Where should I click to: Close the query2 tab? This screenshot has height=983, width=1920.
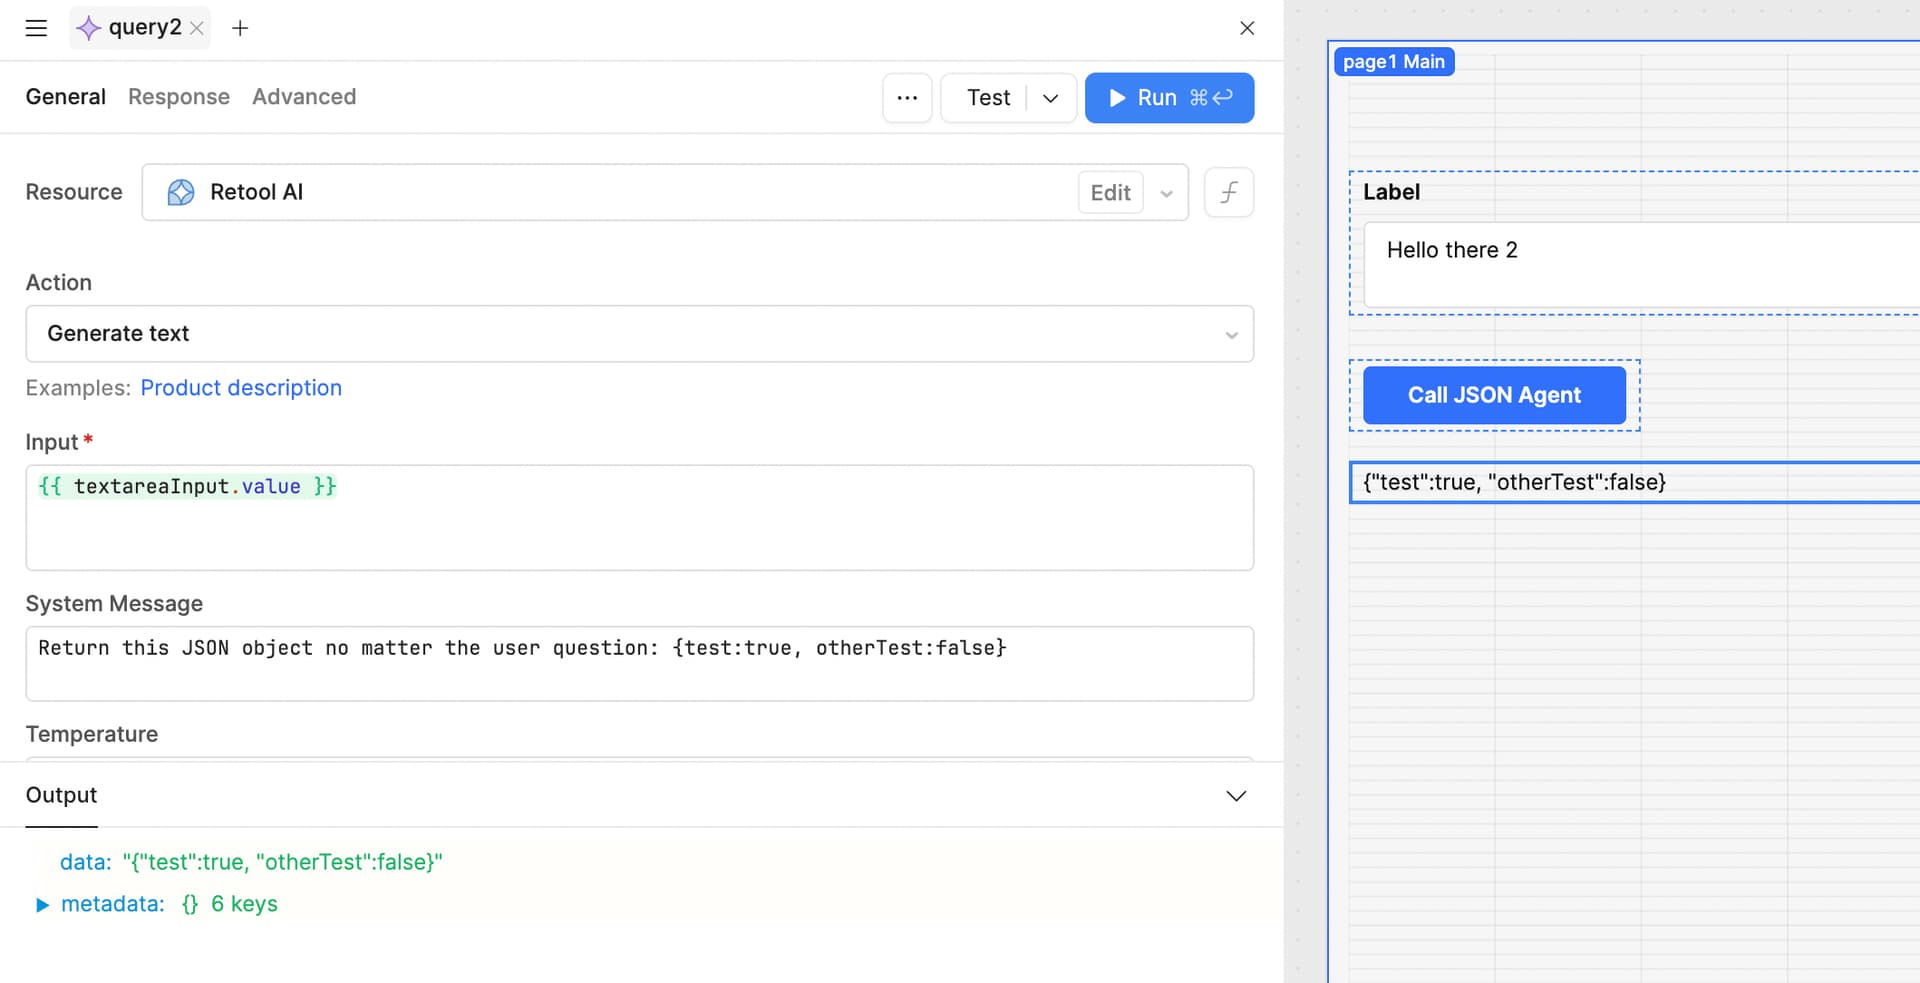(x=197, y=28)
